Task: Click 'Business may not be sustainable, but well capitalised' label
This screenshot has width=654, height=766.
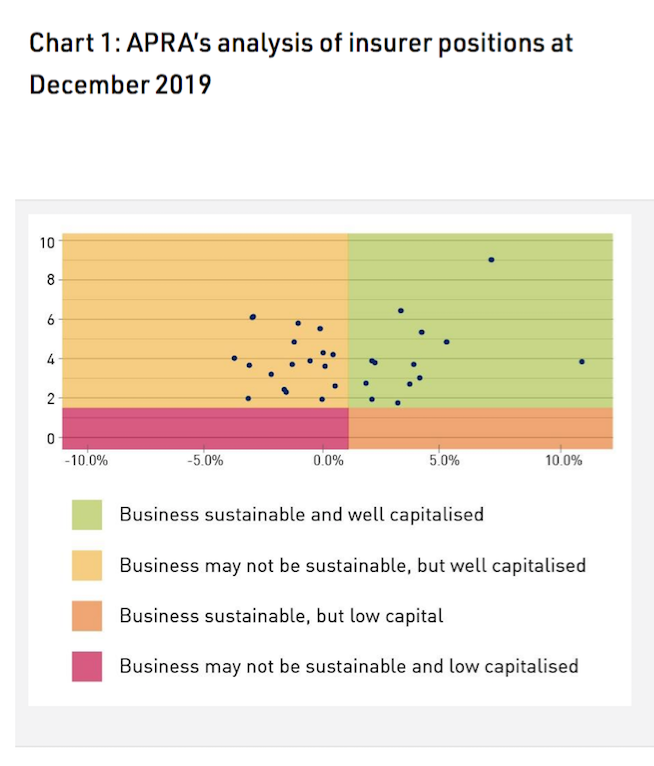Action: point(352,565)
